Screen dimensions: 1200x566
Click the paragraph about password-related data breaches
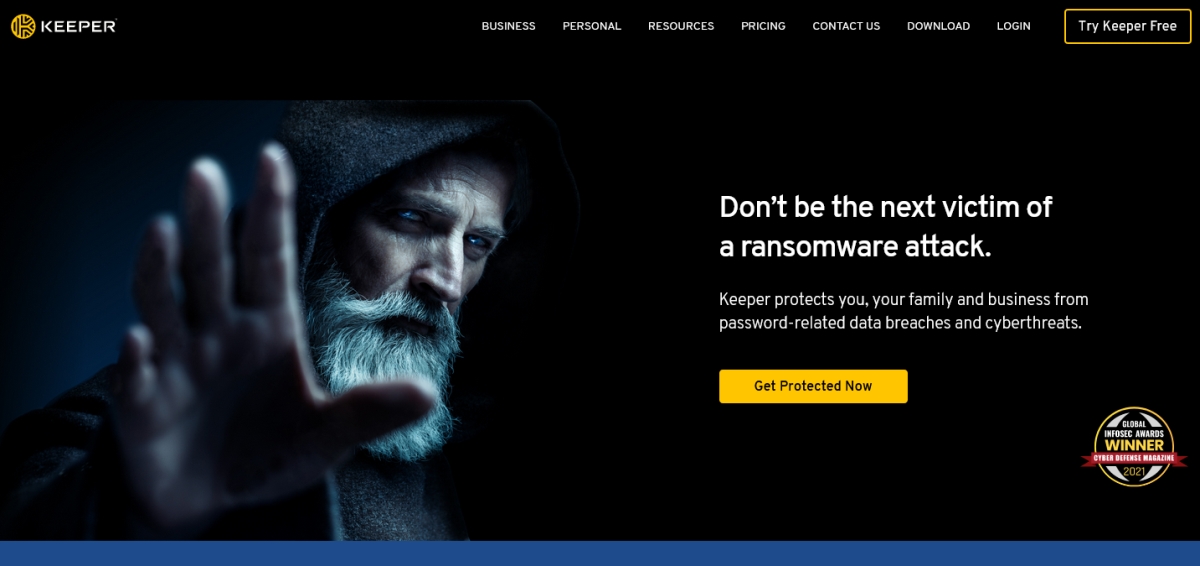pos(904,311)
